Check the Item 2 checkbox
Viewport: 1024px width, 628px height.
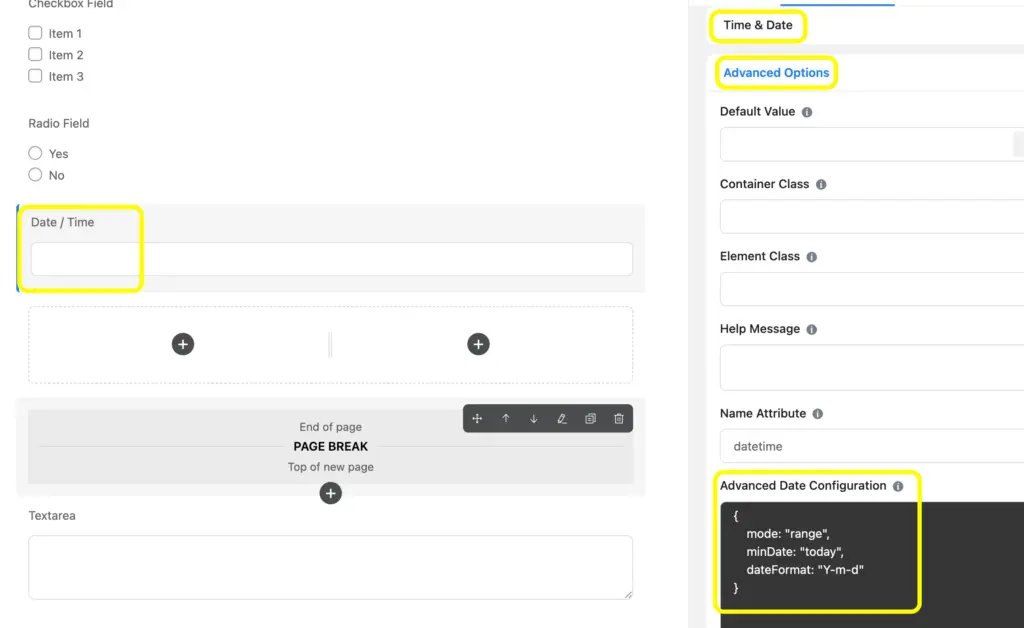click(33, 54)
